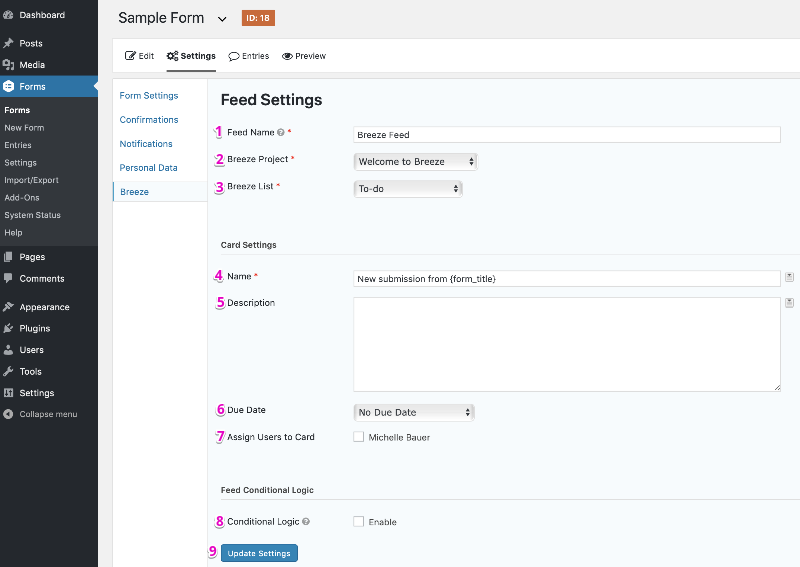Image resolution: width=800 pixels, height=567 pixels.
Task: Open Settings in Forms submenu
Action: (20, 162)
